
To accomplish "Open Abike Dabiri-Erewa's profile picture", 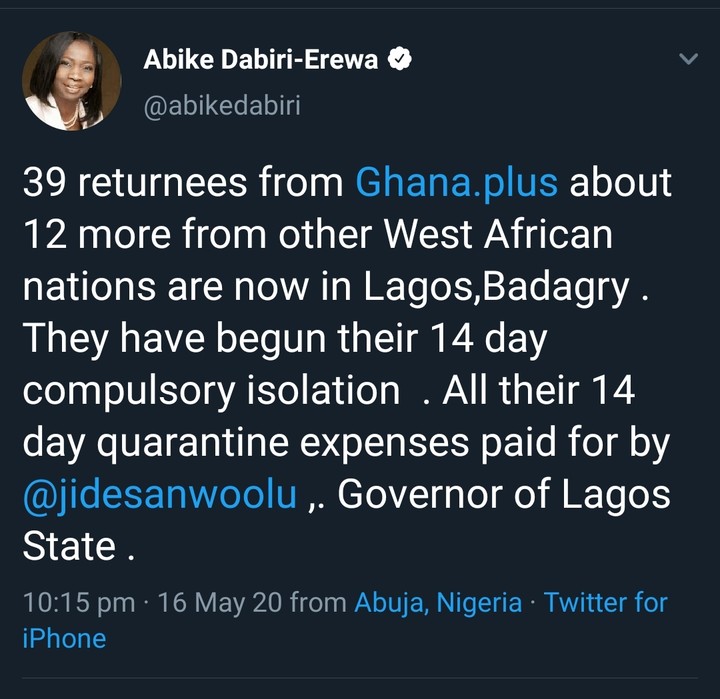I will 71,81.
